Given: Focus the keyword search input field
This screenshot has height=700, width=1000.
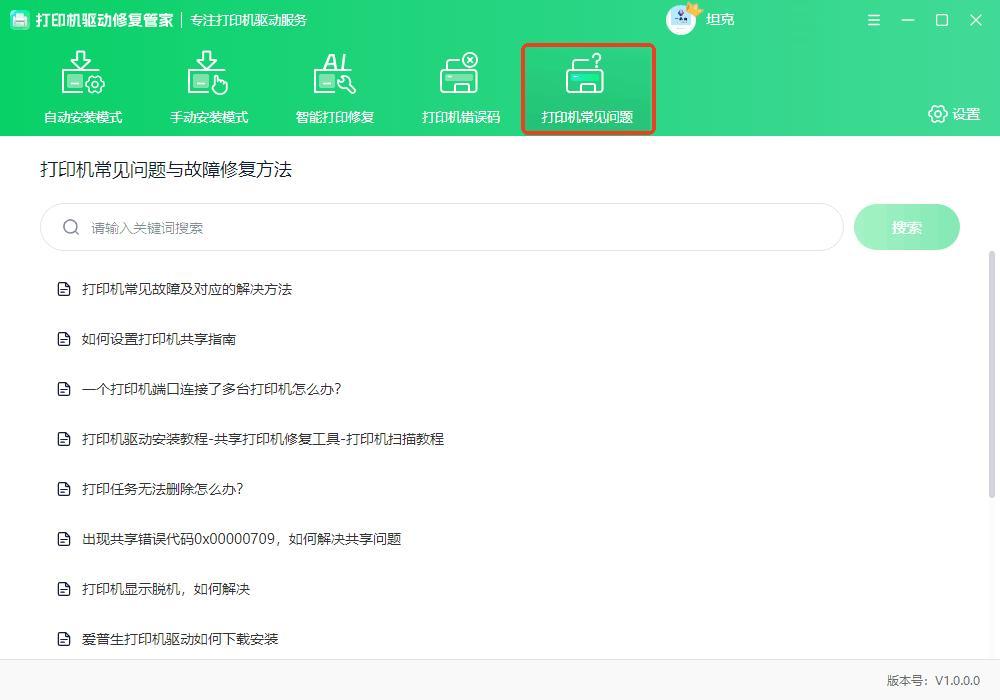Looking at the screenshot, I should 450,228.
